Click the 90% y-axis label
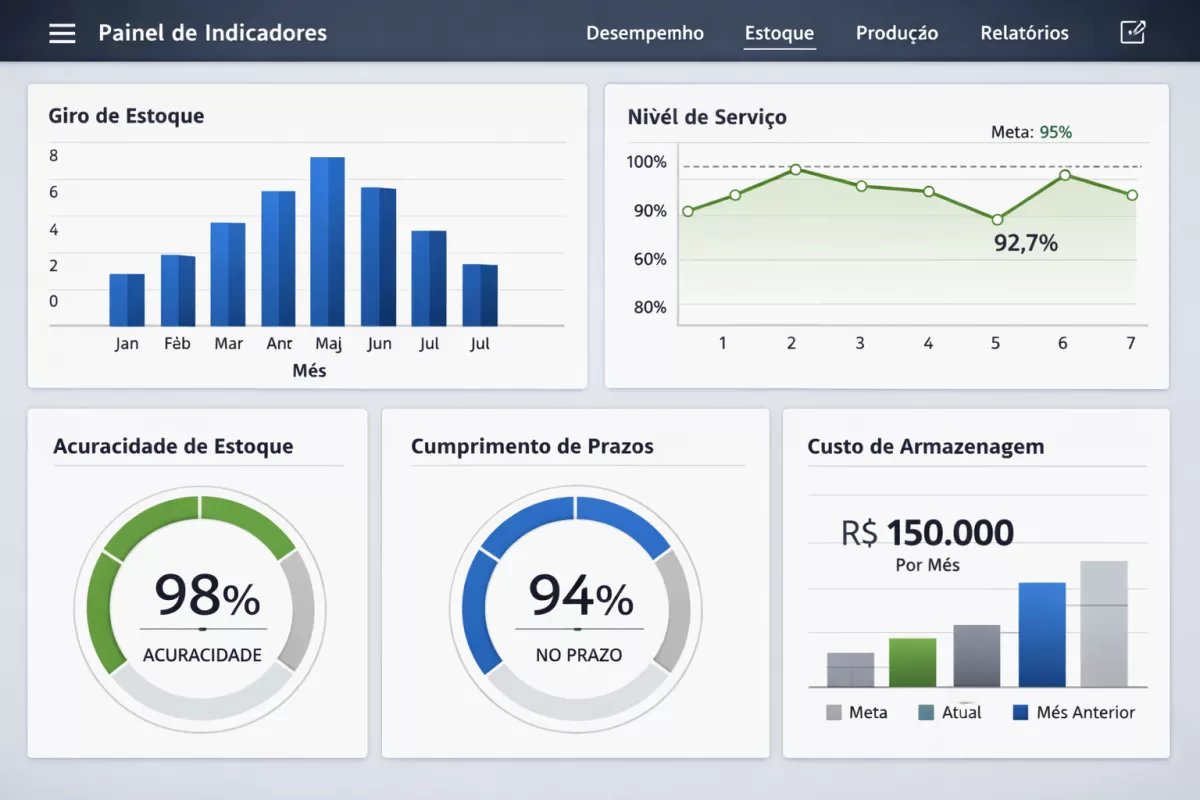Screen dimensions: 1200x800 coord(650,210)
